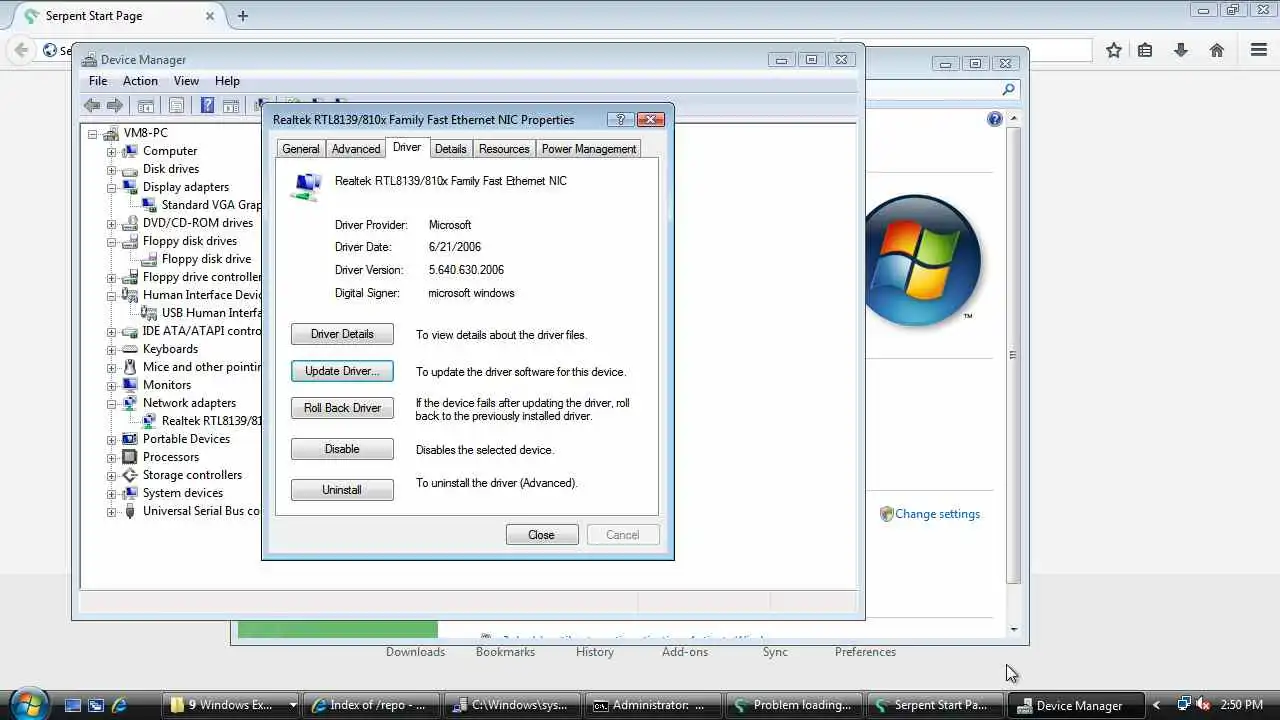Click the Windows Start orb
Viewport: 1280px width, 720px height.
[x=27, y=703]
